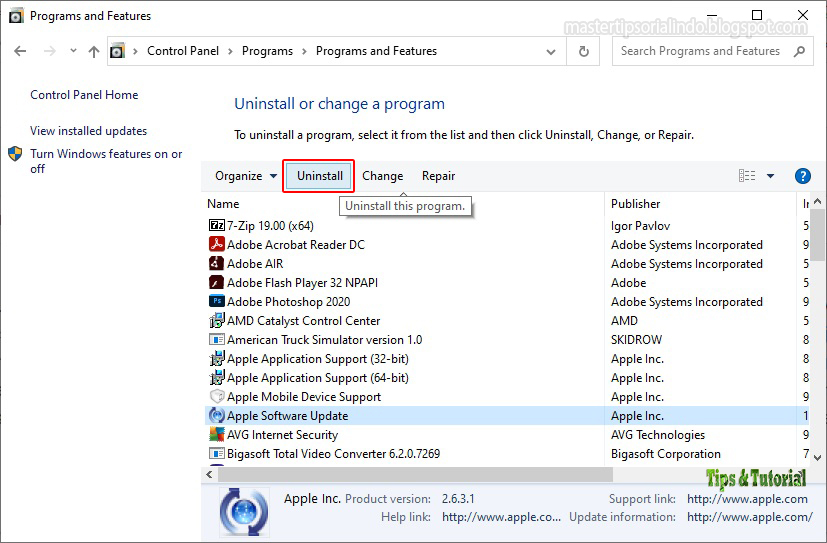The image size is (827, 543).
Task: Click Programs and Features breadcrumb
Action: (377, 51)
